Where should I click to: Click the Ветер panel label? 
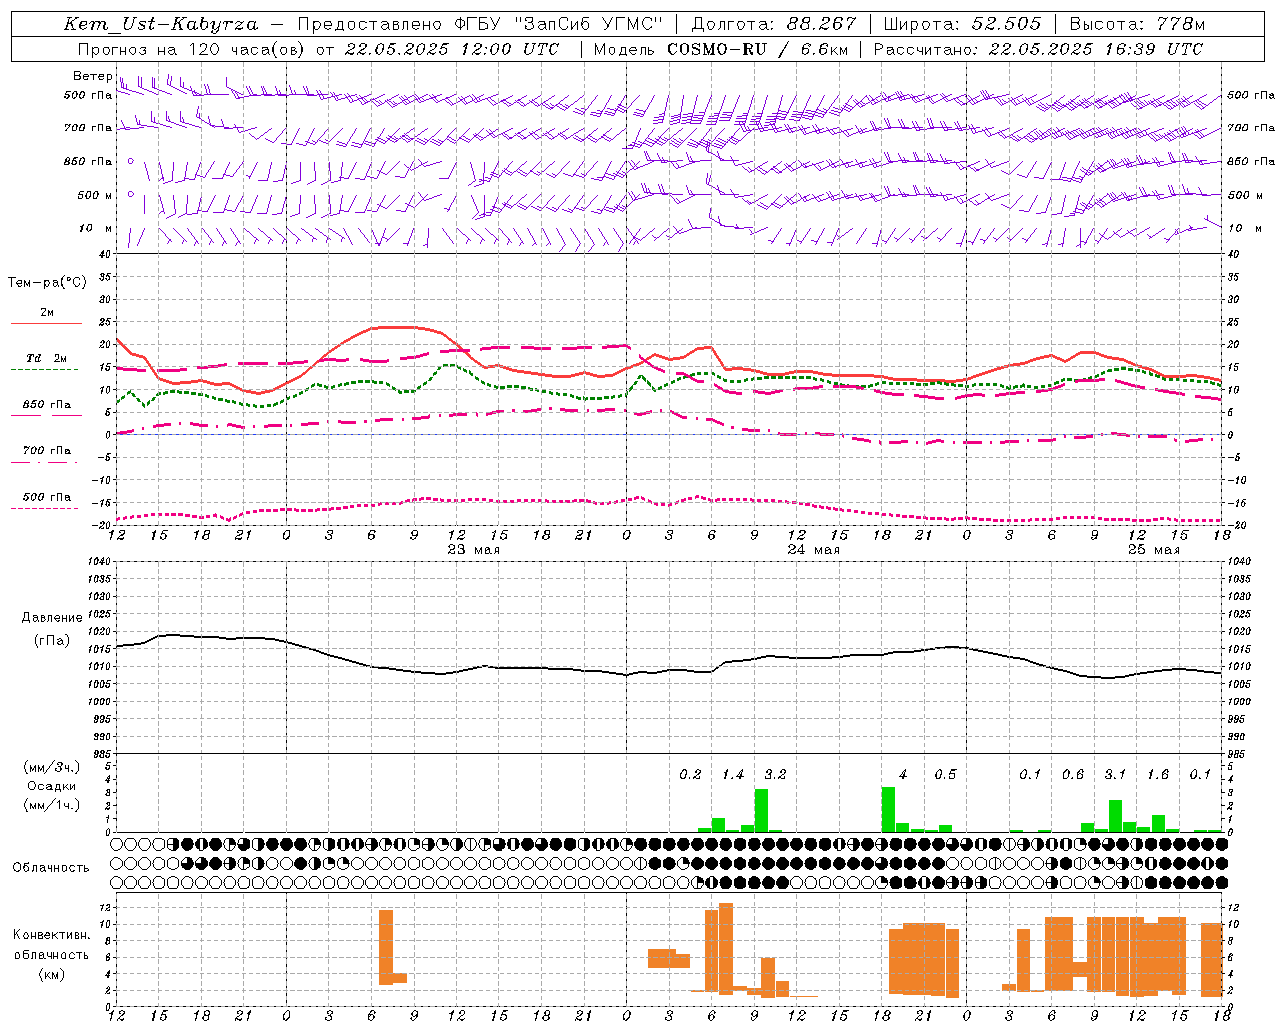coord(92,76)
